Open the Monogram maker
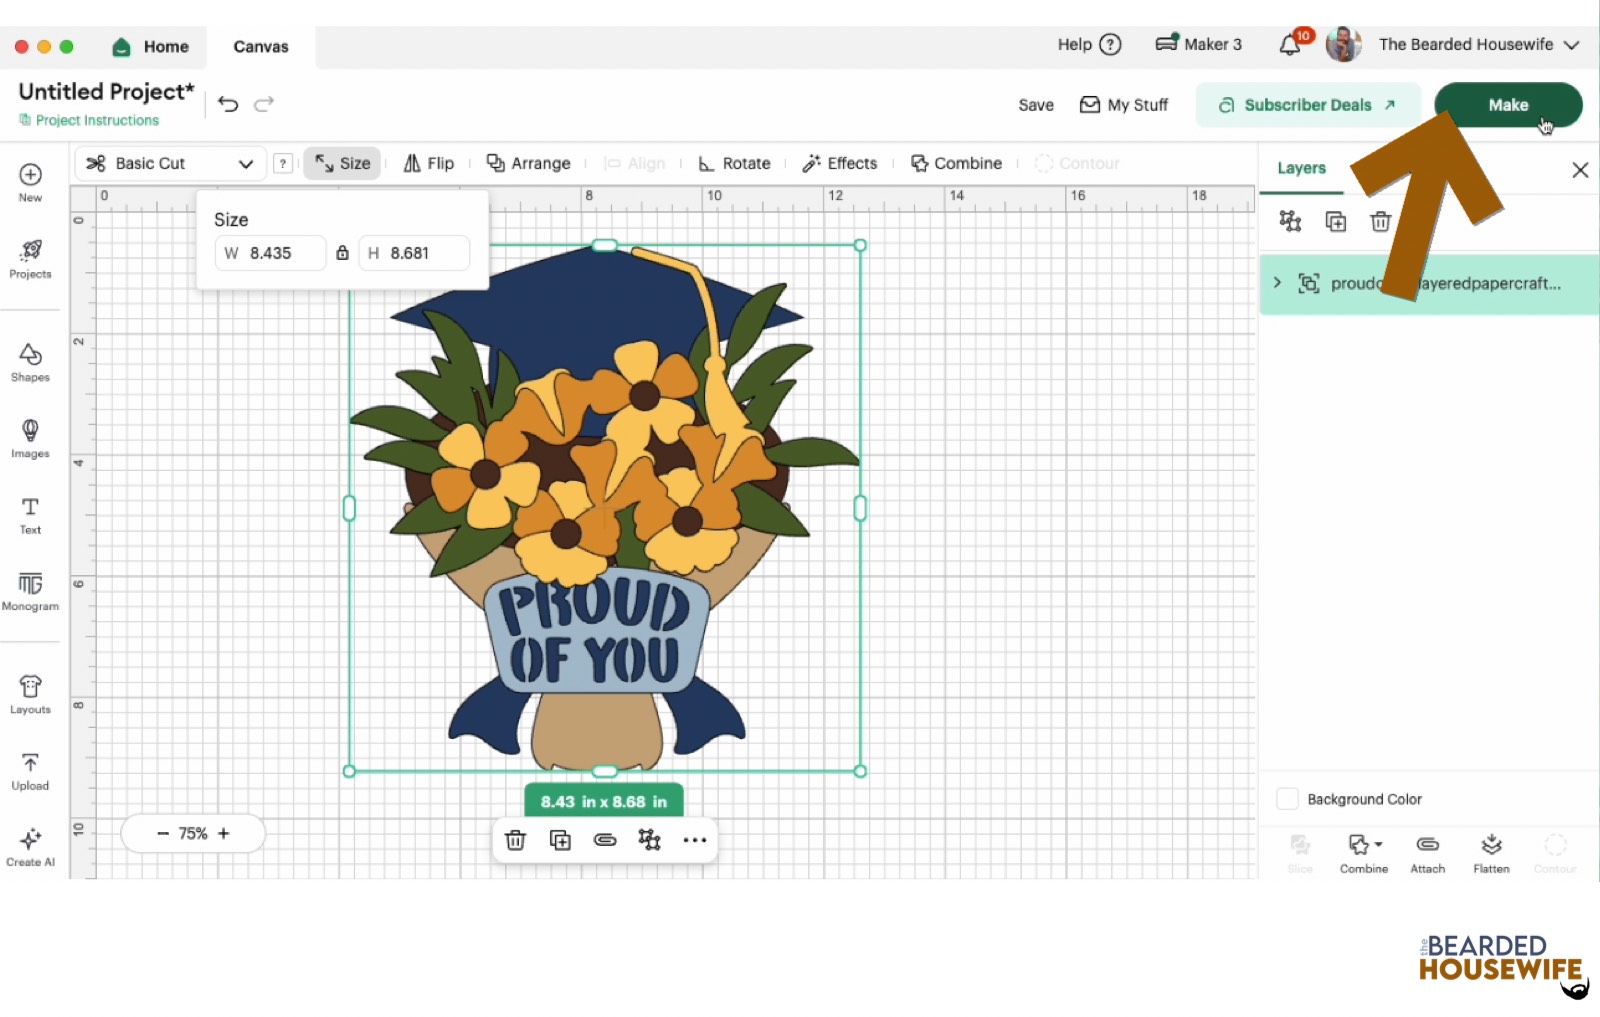Viewport: 1600px width, 1017px height. tap(30, 591)
